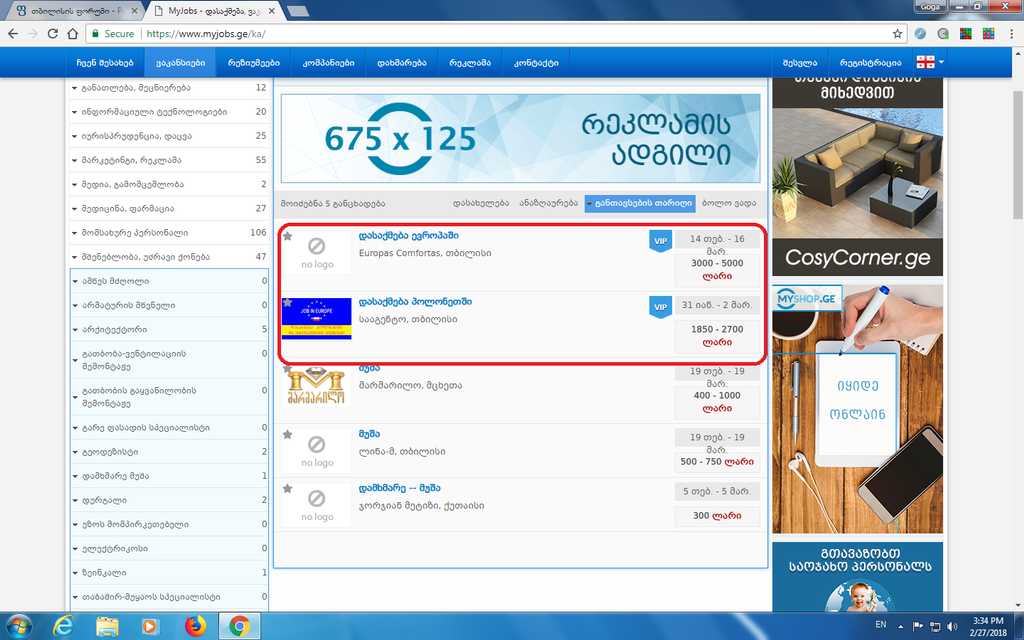This screenshot has width=1024, height=640.
Task: Open the მუშა job at ლინა-მ, თბილისი
Action: (369, 434)
